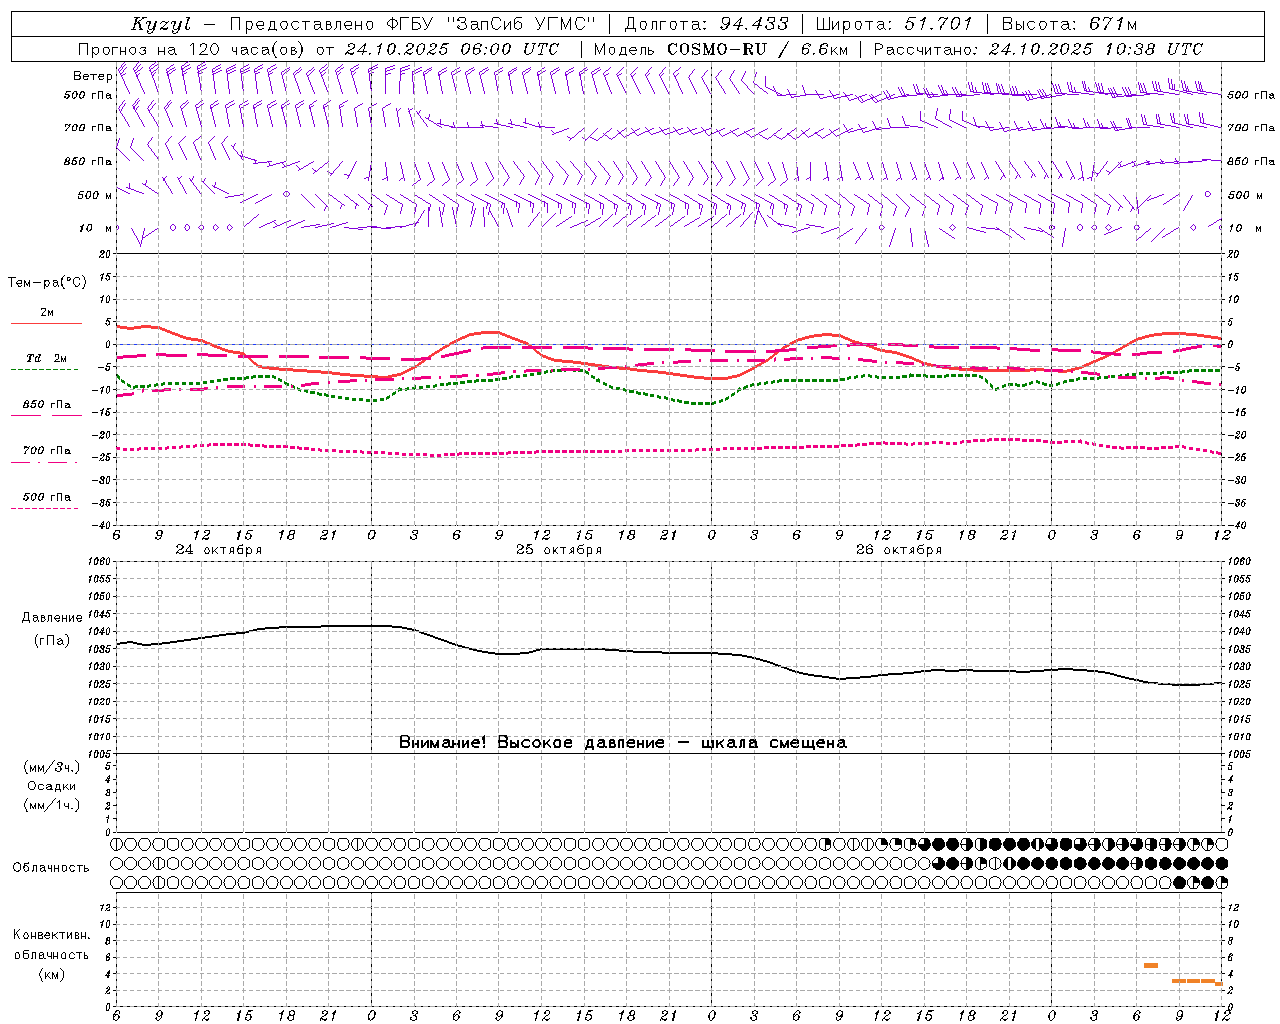1280x1024 pixels.
Task: Click the "850 гПа" temperature legend entry
Action: (x=46, y=405)
